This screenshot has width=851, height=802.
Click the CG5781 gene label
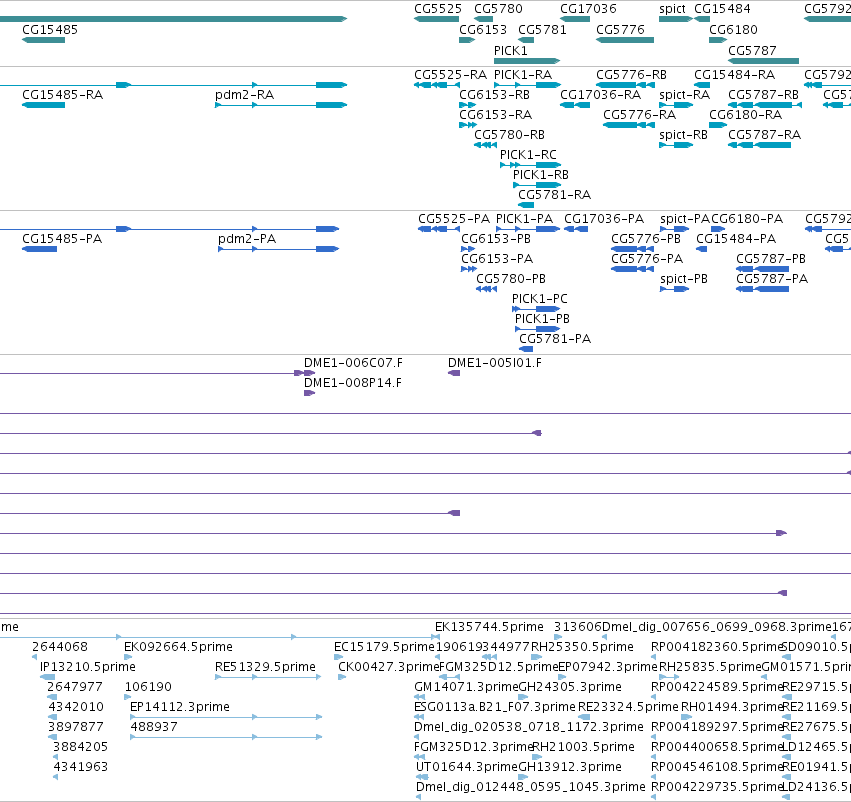[x=542, y=29]
